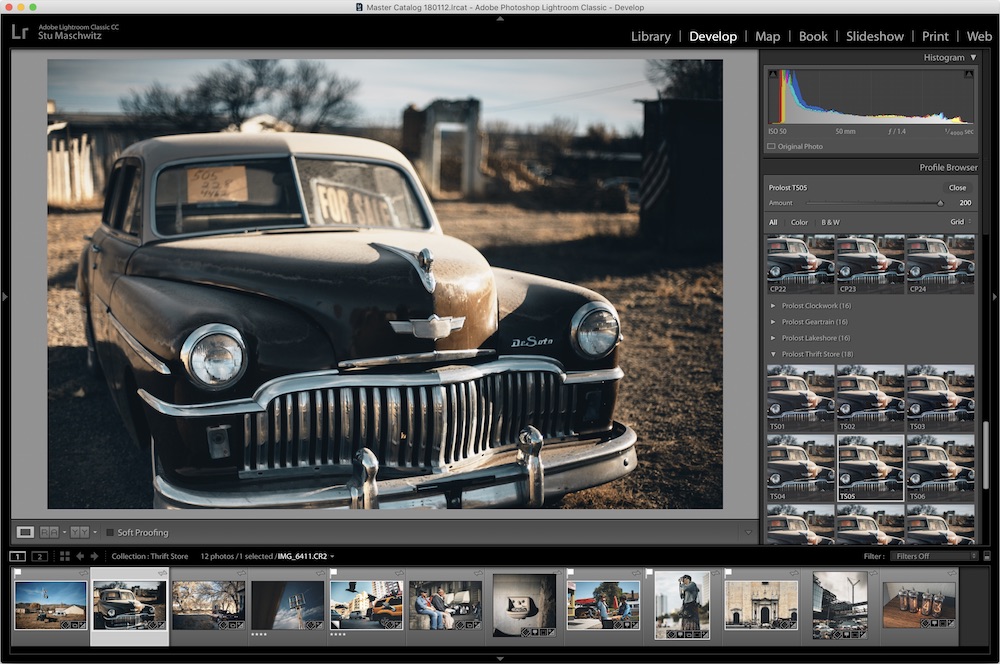The image size is (1000, 664).
Task: Click the Lr application logo
Action: coord(20,31)
